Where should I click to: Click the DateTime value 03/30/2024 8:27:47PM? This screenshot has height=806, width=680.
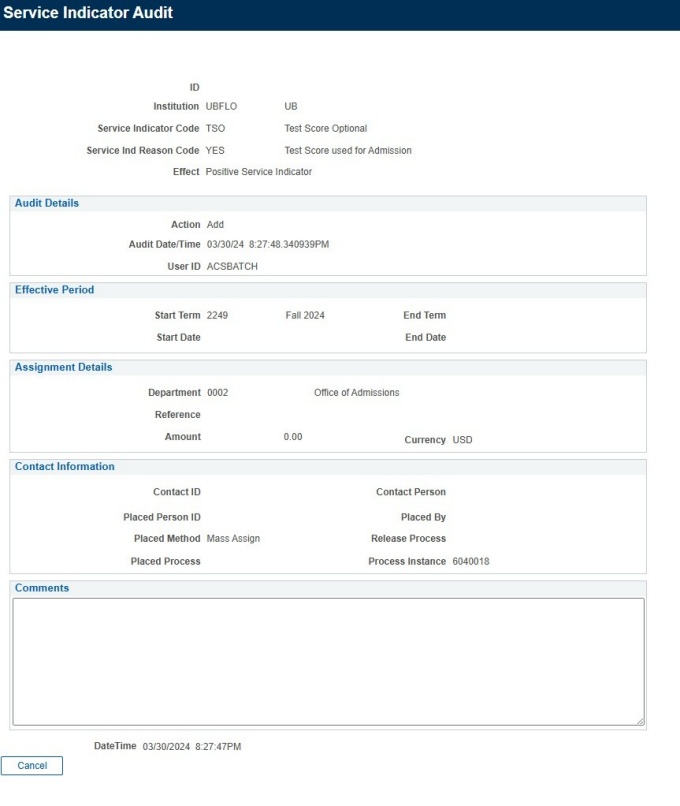click(192, 747)
